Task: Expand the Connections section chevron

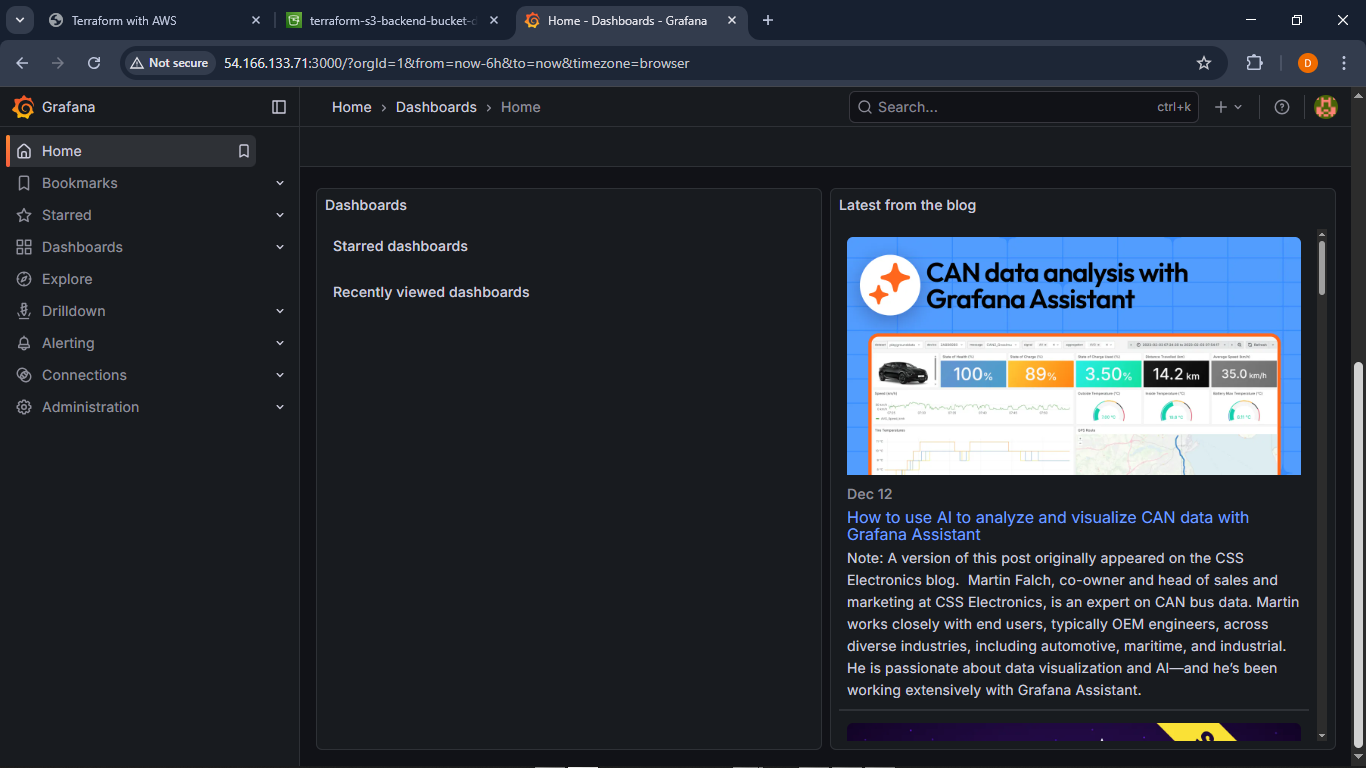Action: pos(280,375)
